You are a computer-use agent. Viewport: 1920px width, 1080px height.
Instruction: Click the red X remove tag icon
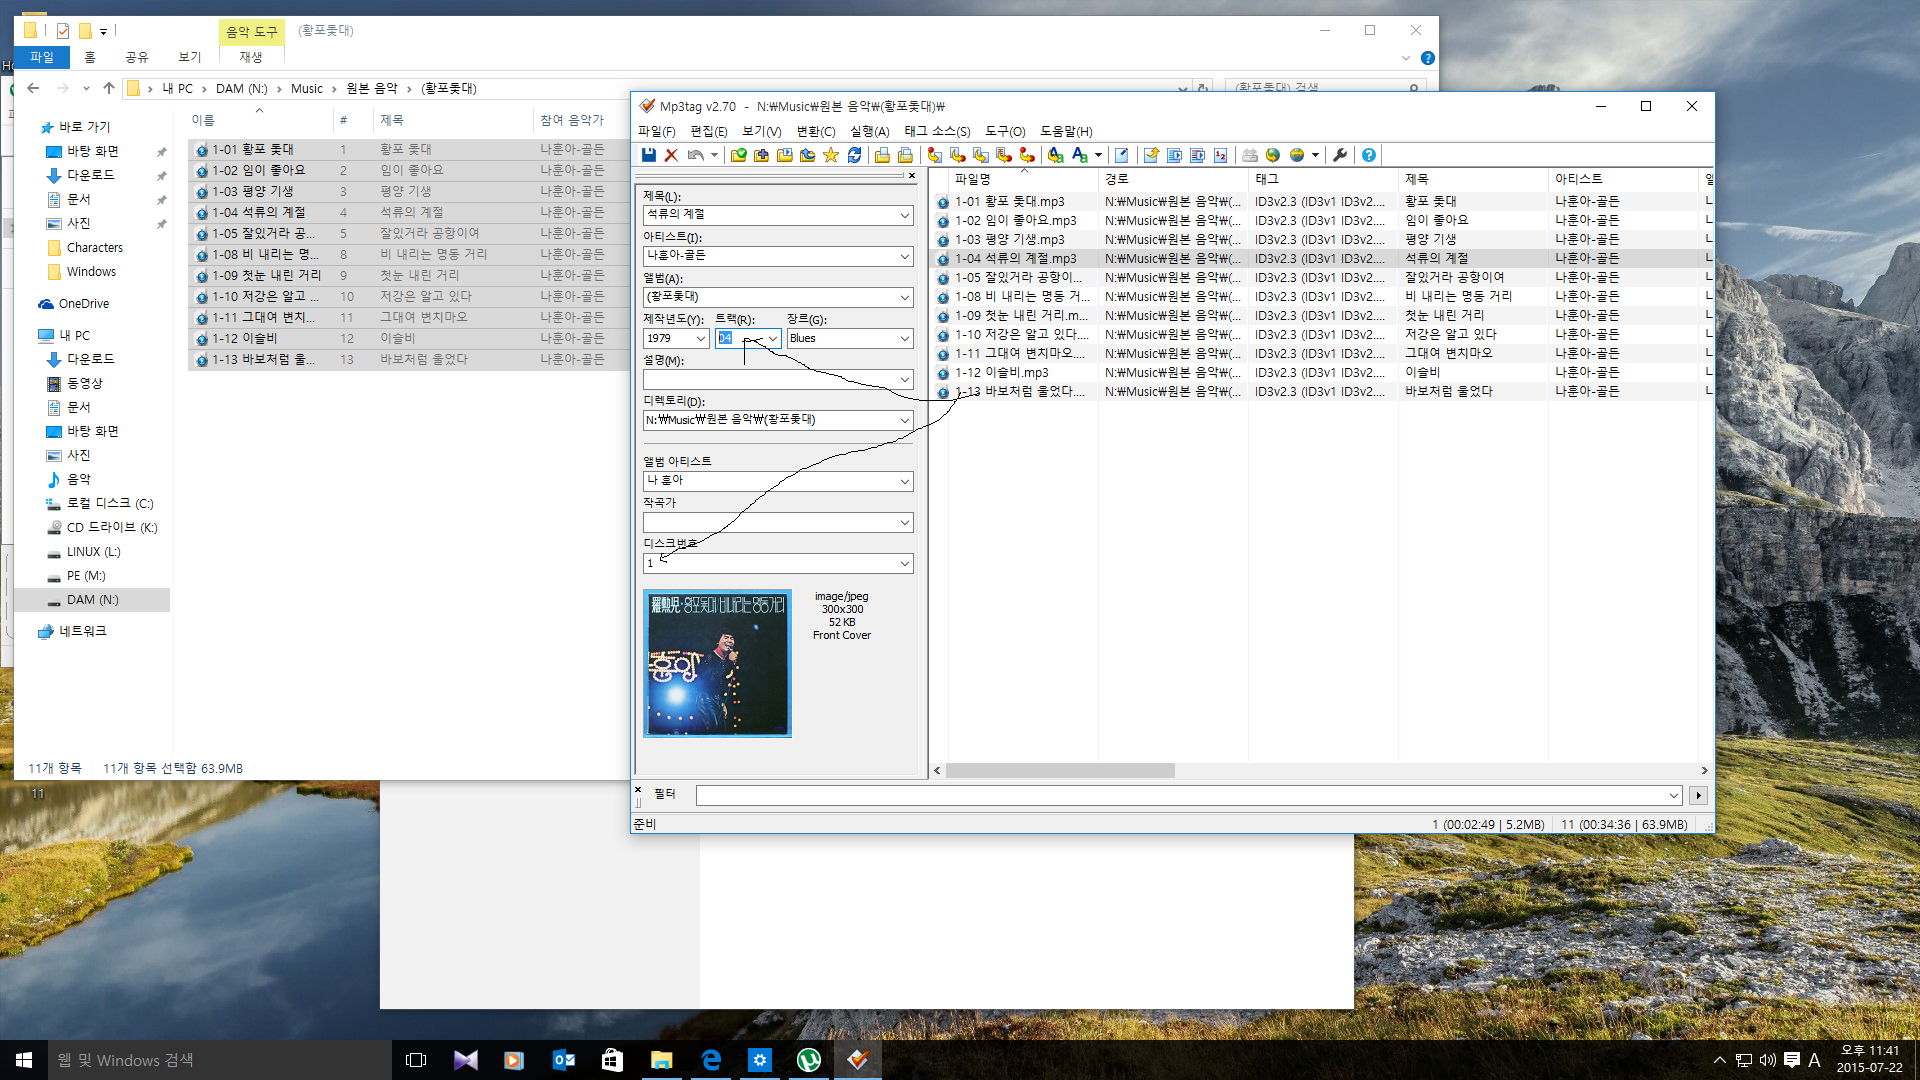point(672,155)
